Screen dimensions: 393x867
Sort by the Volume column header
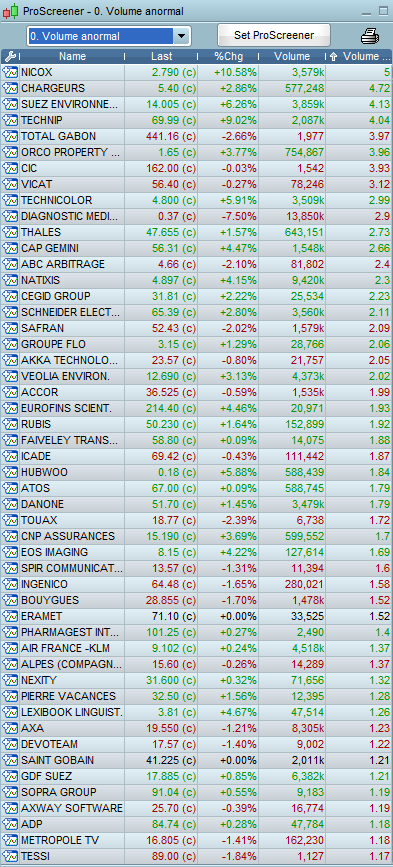pos(292,56)
